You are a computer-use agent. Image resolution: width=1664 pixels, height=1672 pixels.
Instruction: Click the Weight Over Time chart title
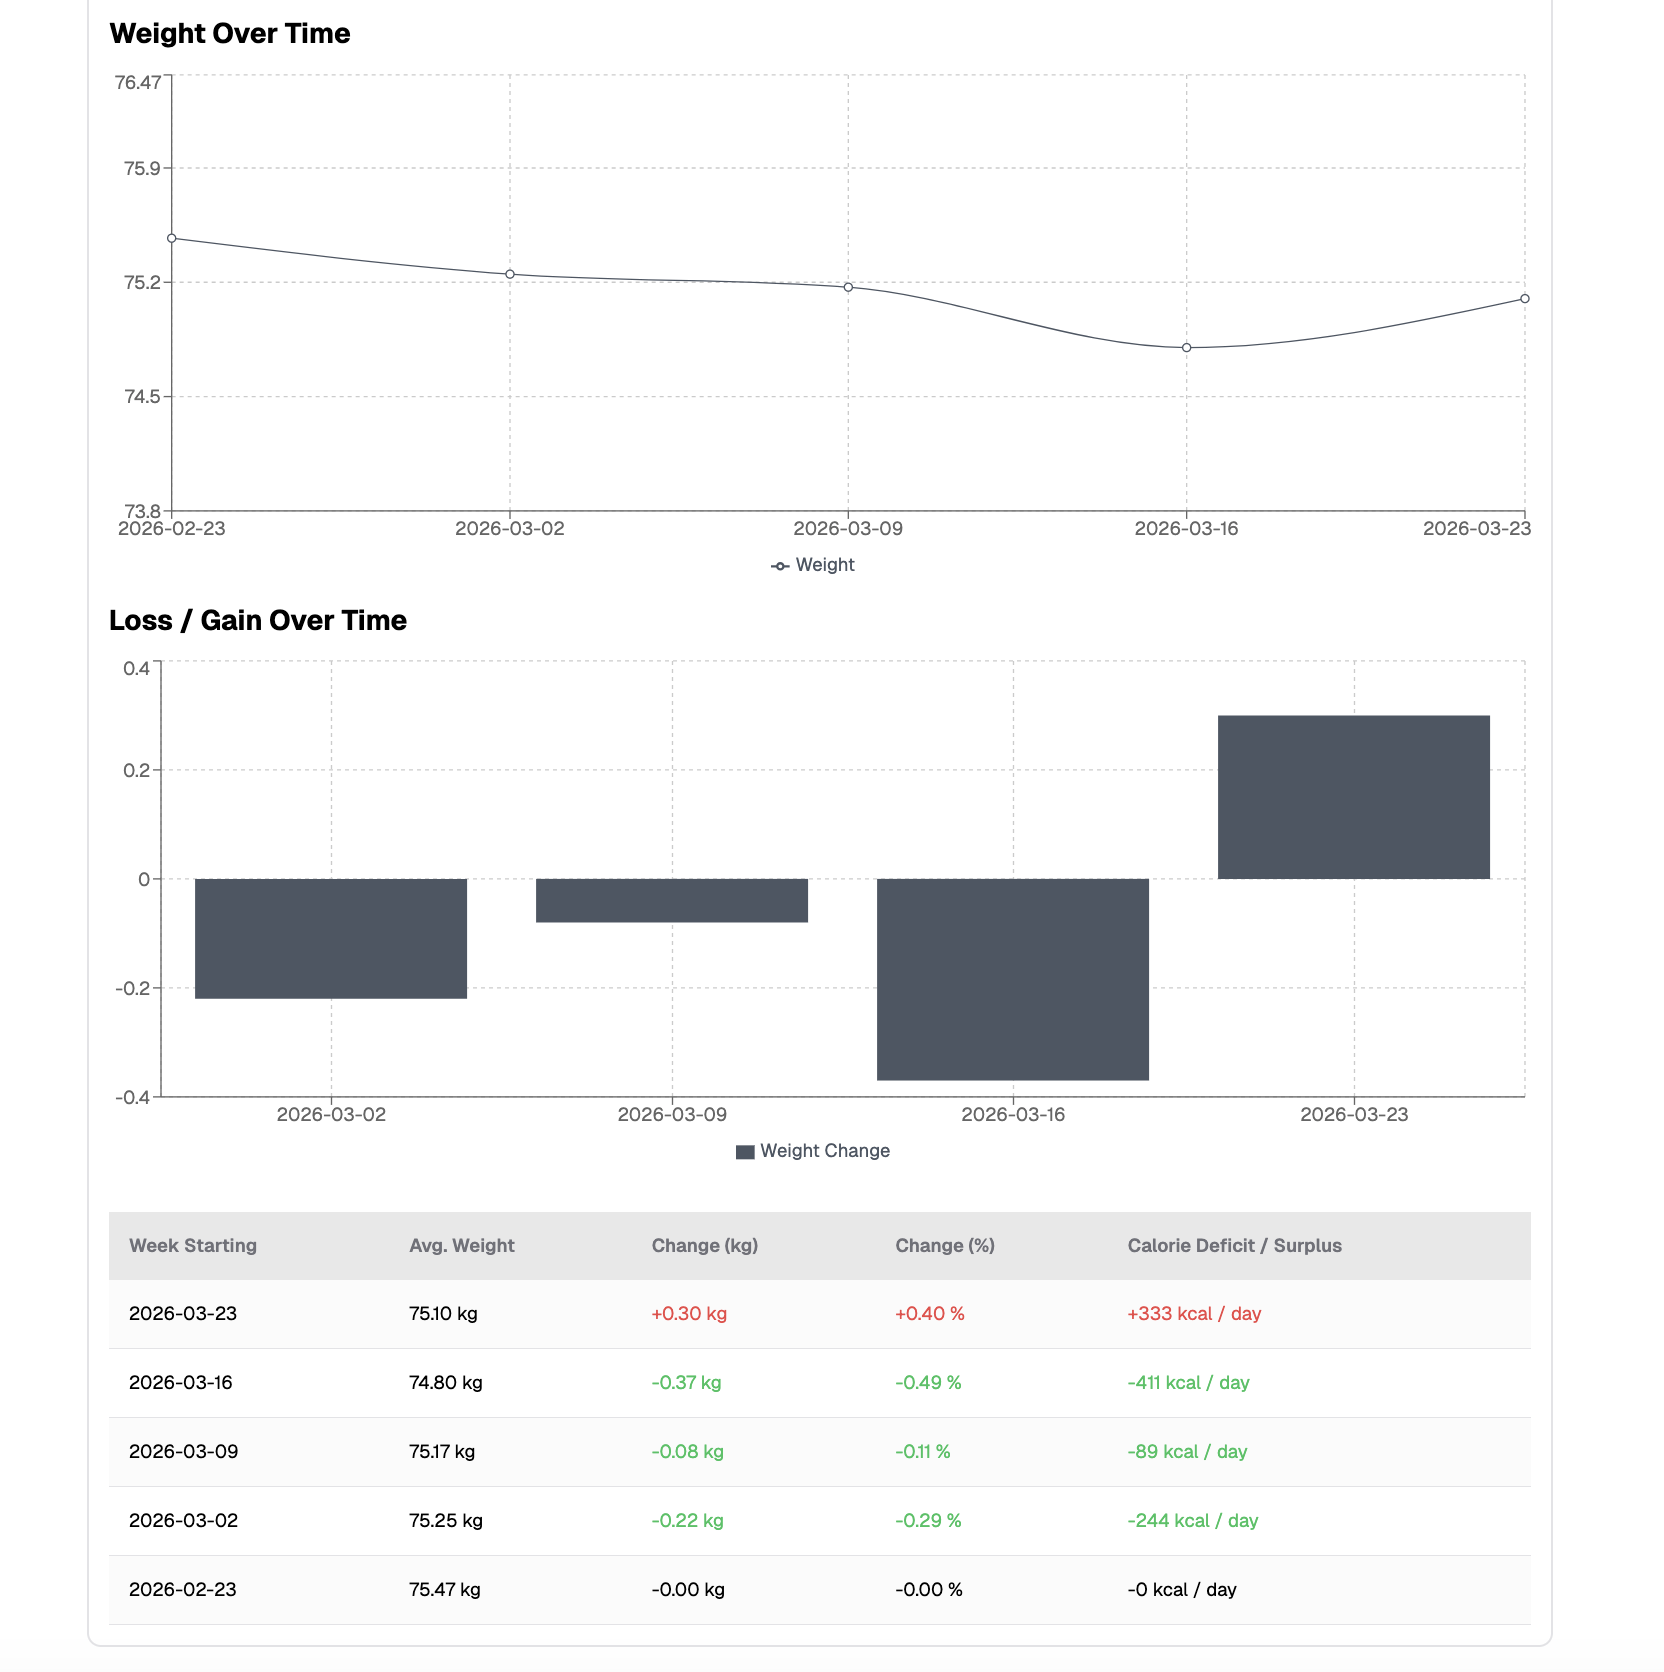[x=231, y=33]
